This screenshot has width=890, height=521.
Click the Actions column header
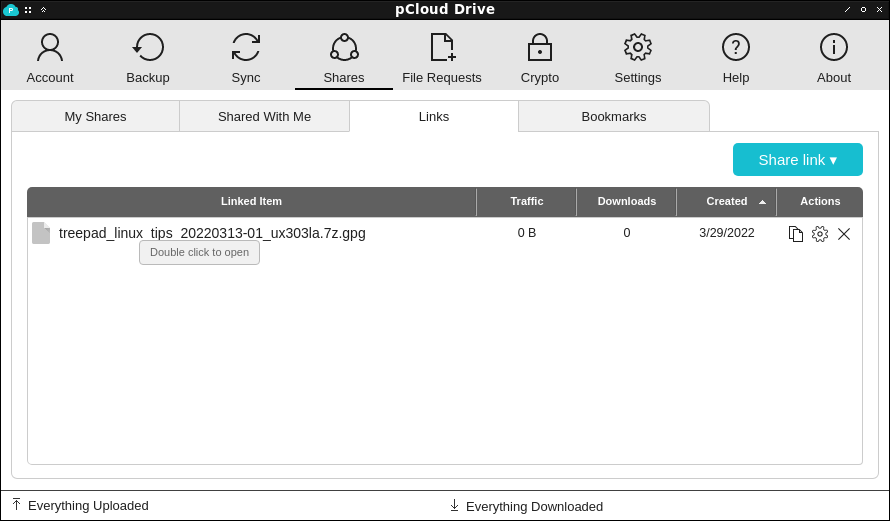click(x=820, y=201)
